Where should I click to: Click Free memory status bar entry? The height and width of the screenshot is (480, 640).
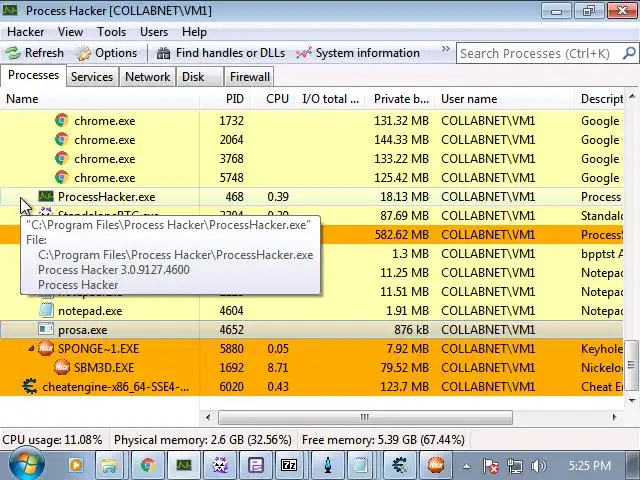[x=383, y=440]
